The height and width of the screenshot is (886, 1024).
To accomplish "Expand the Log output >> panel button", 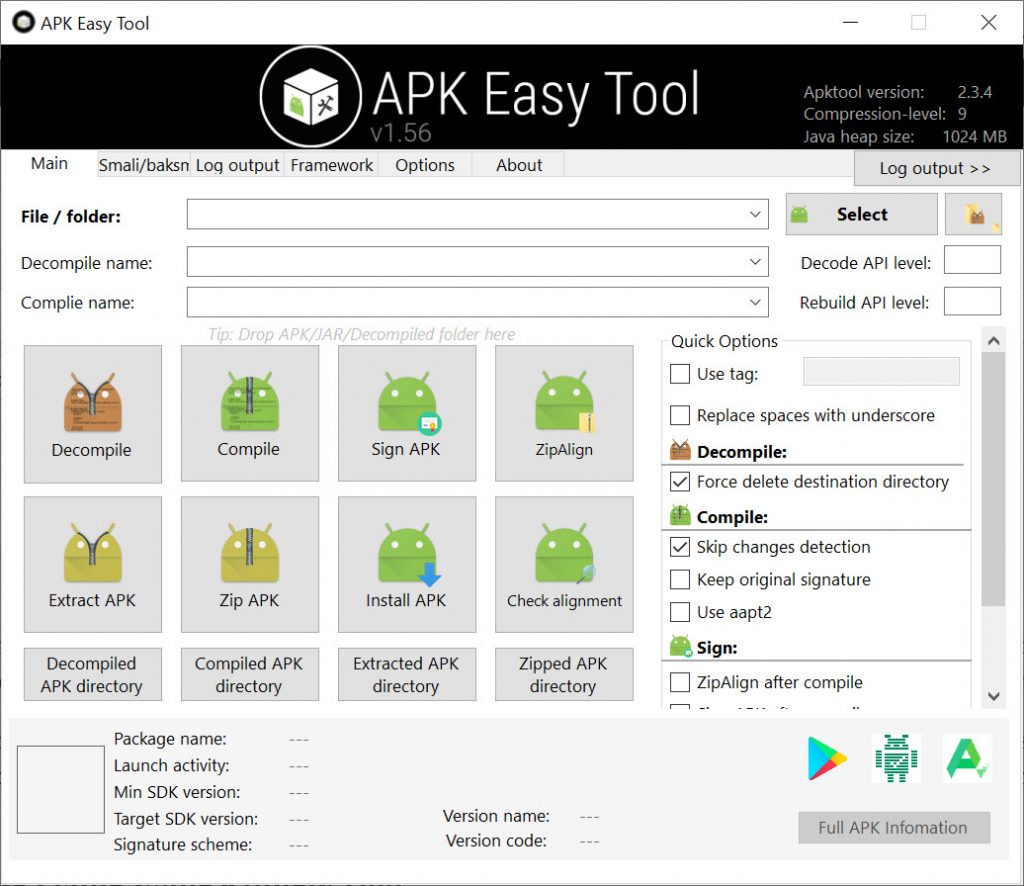I will click(935, 168).
